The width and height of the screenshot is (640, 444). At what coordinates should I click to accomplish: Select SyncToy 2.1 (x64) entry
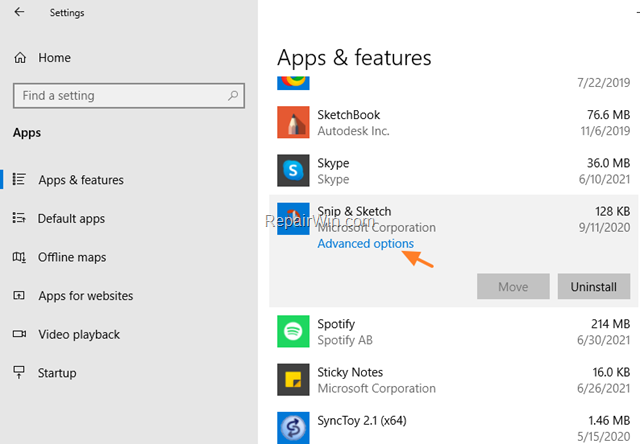click(362, 420)
